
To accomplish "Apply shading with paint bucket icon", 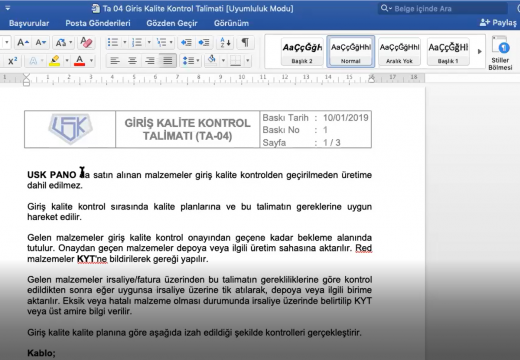I will [x=212, y=60].
